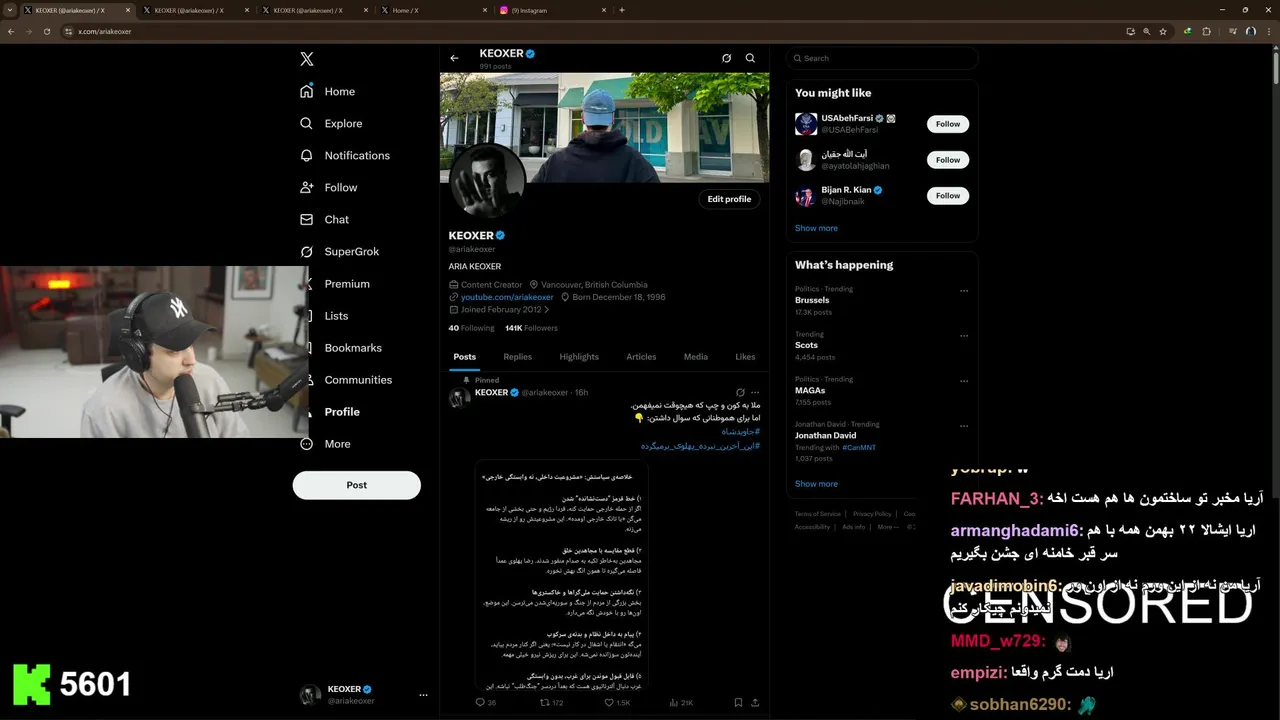Viewport: 1280px width, 720px height.
Task: Click the white Post button
Action: (357, 485)
